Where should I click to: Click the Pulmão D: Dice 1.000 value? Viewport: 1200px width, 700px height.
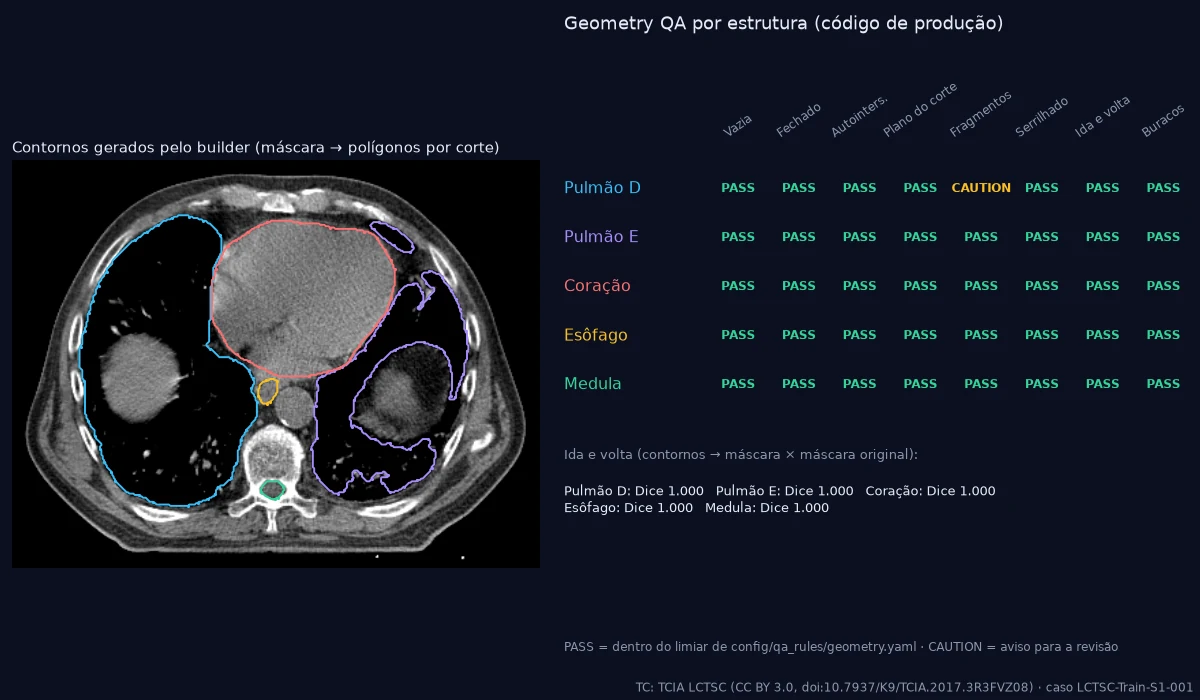coord(634,491)
